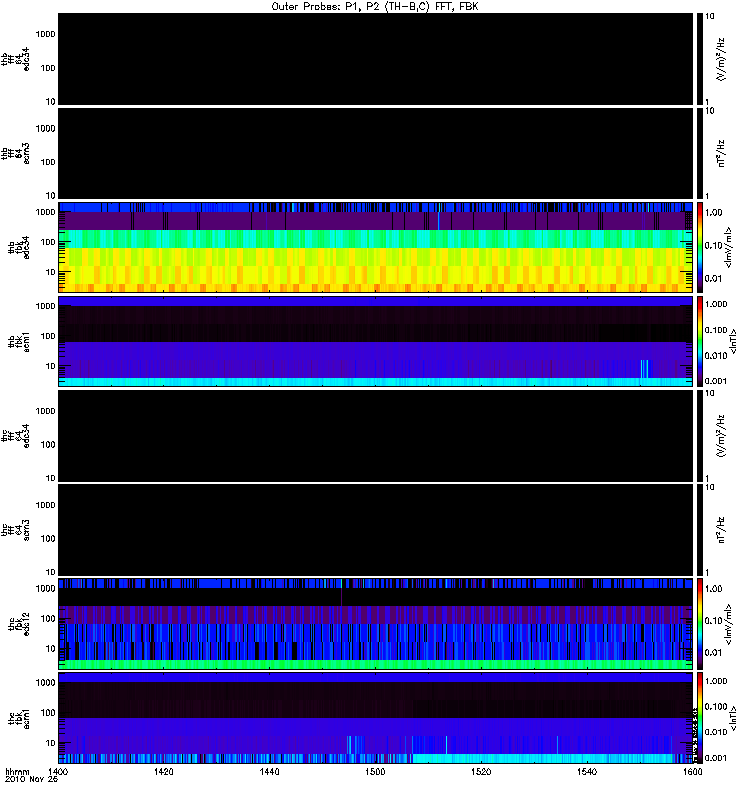Click inside the black thb fff 64 scm3 spectrogram
The image size is (750, 800).
(x=375, y=153)
